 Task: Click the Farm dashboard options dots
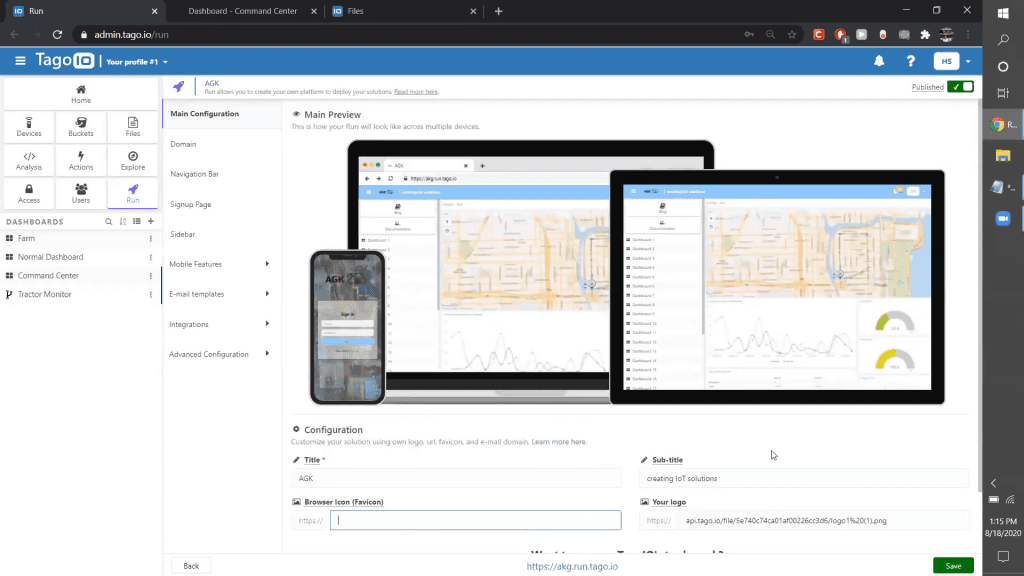(151, 238)
